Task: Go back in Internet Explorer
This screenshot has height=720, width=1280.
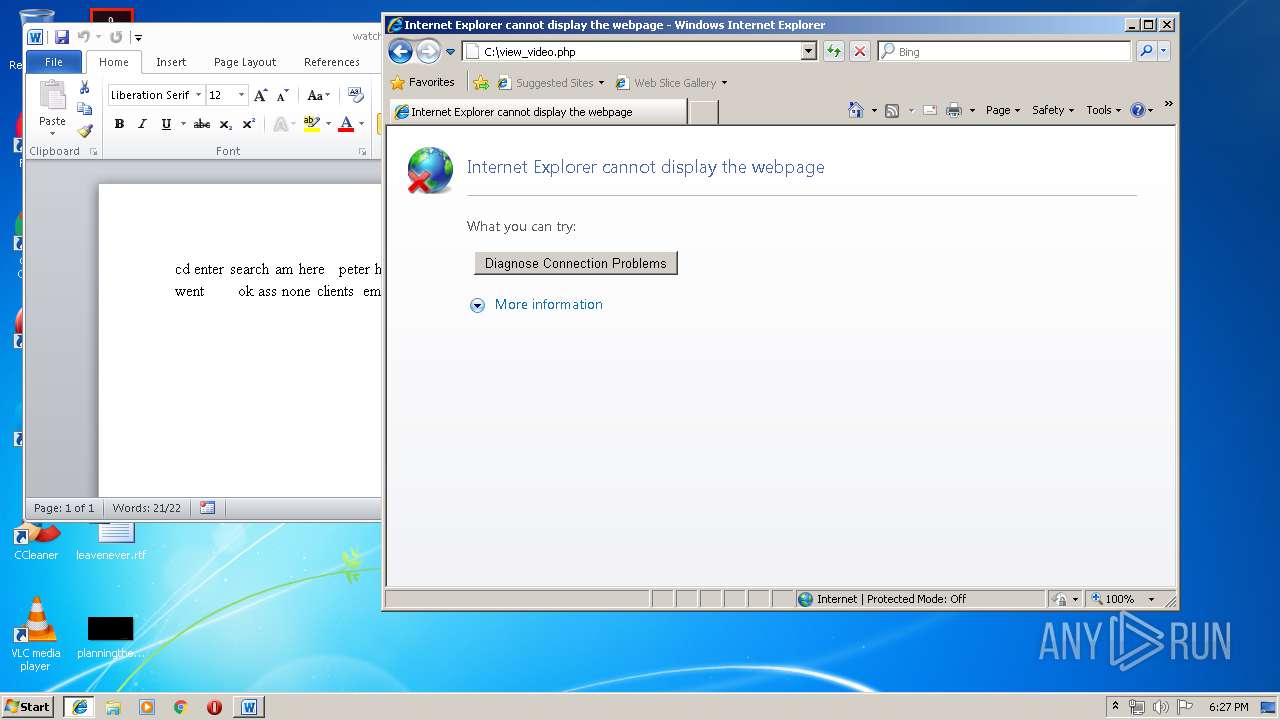Action: point(400,52)
